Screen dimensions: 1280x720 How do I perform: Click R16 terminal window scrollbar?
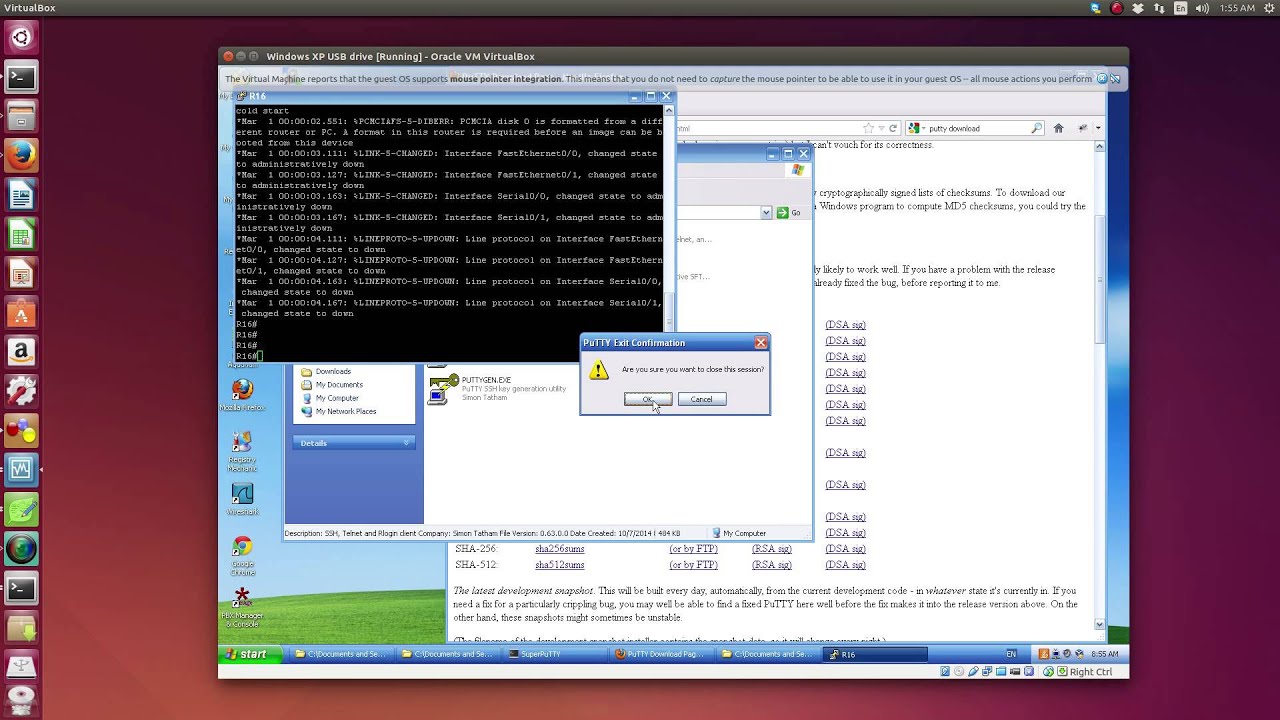click(670, 232)
